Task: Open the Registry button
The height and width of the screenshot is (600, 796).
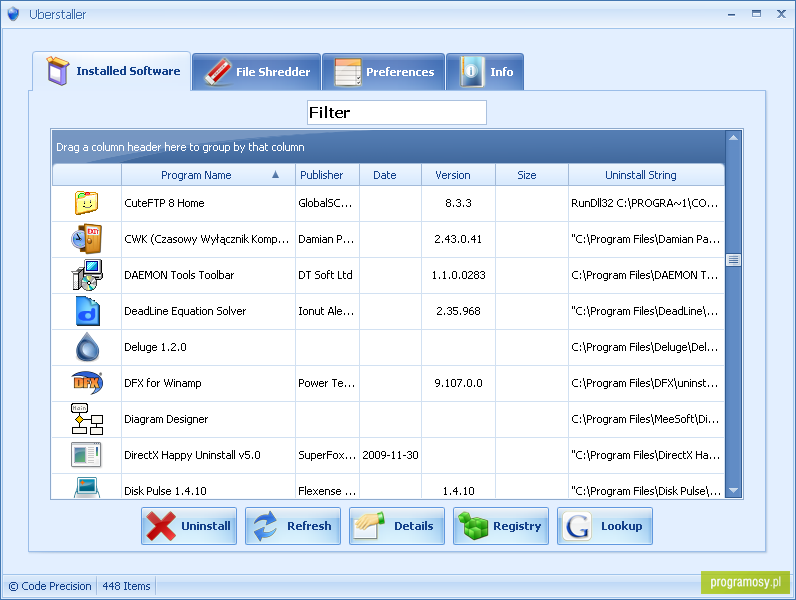Action: (x=501, y=526)
